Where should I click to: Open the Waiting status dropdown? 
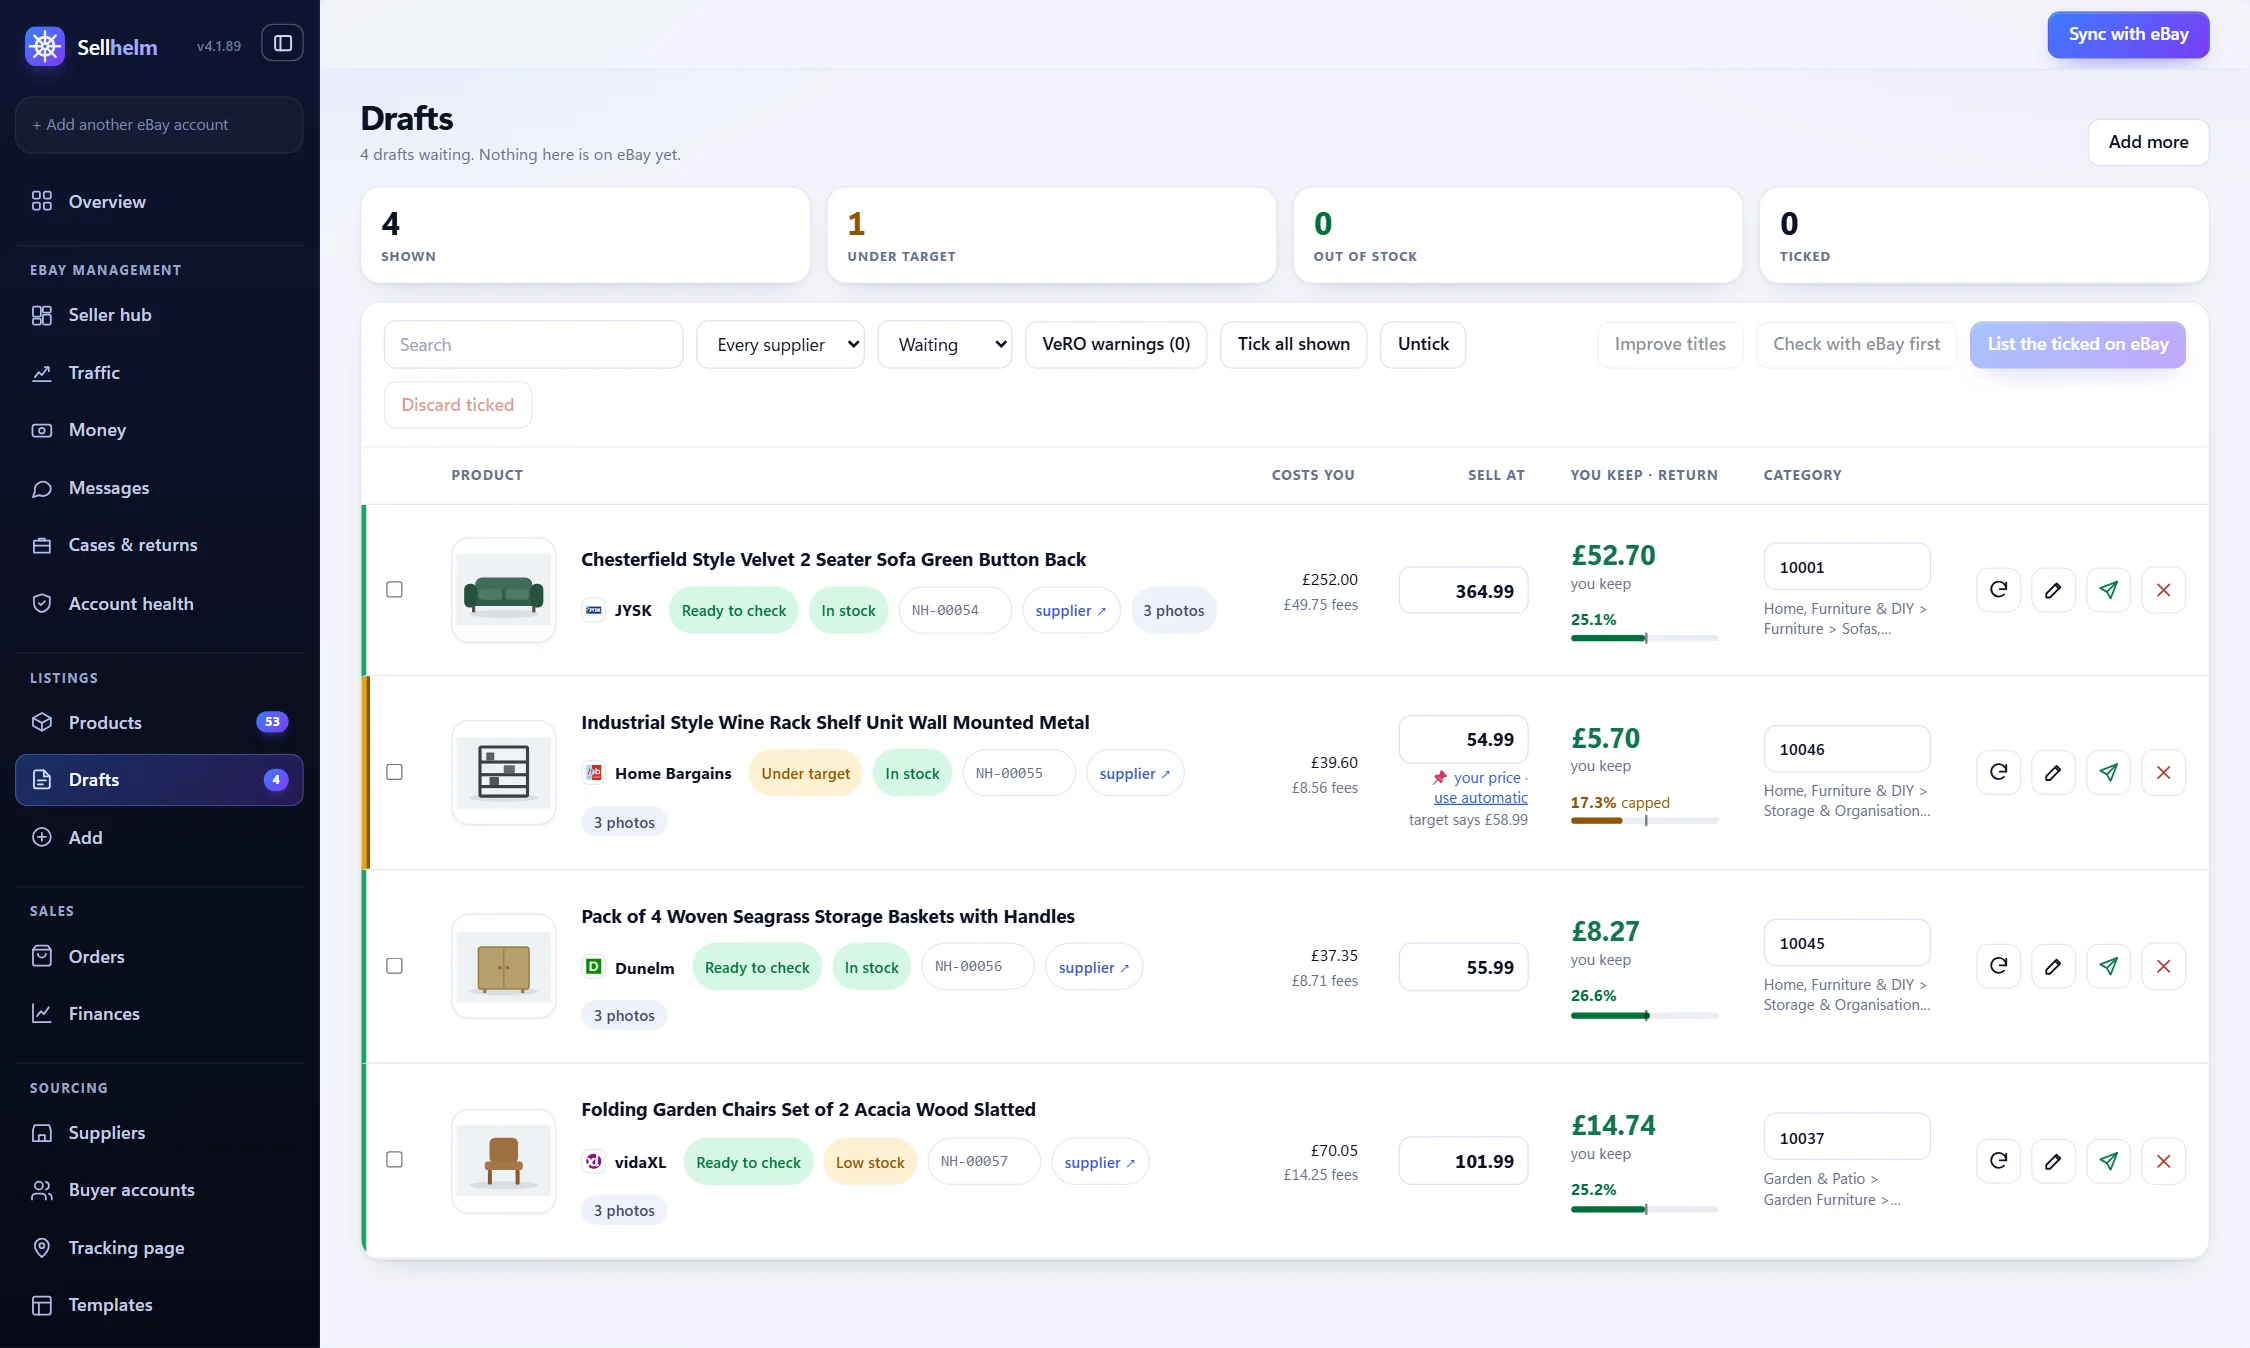click(x=944, y=345)
